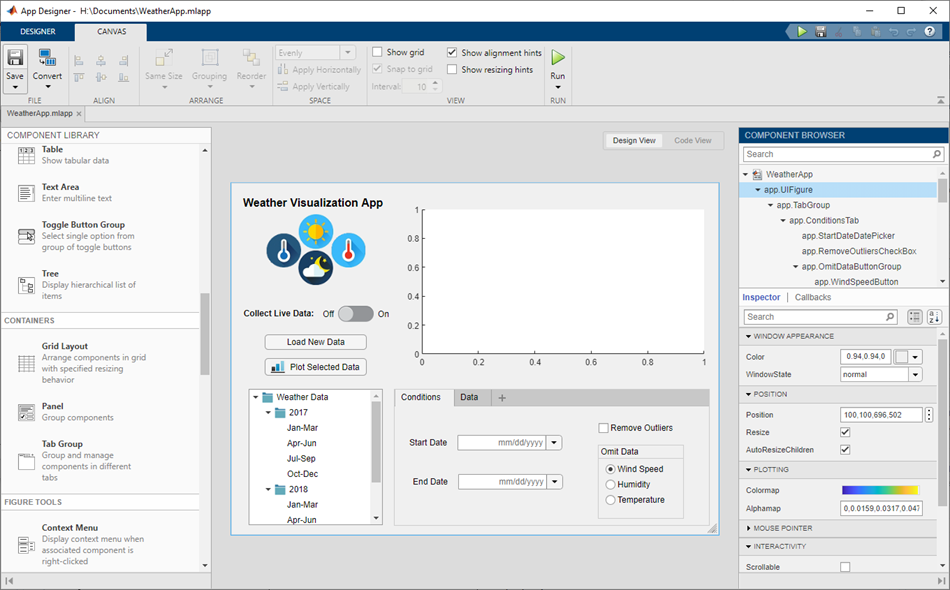
Task: Click the Tab Group component icon
Action: coord(27,461)
